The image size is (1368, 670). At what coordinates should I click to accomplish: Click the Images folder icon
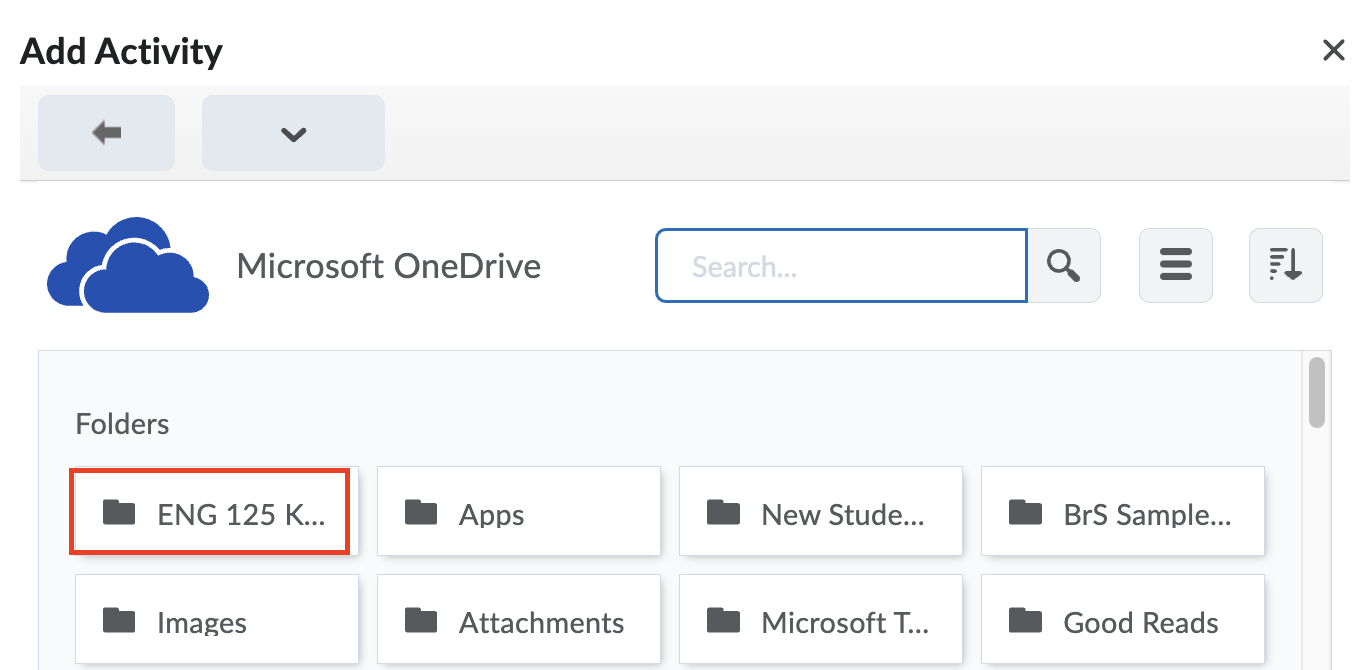tap(119, 621)
